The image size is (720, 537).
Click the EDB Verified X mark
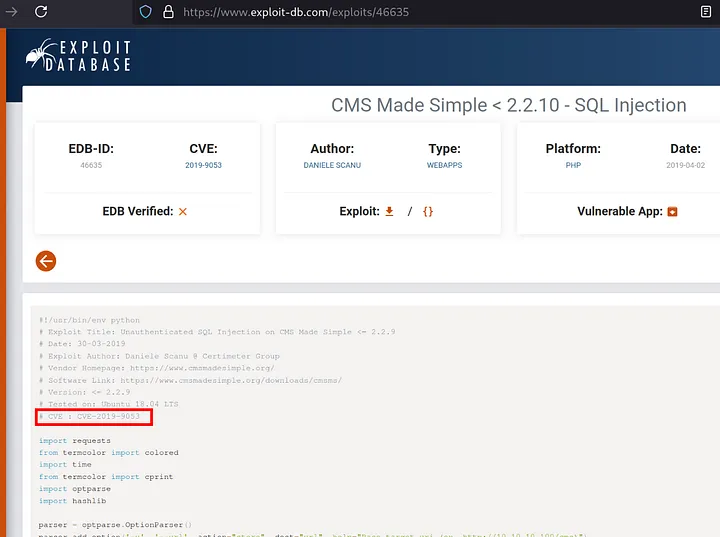[x=183, y=211]
